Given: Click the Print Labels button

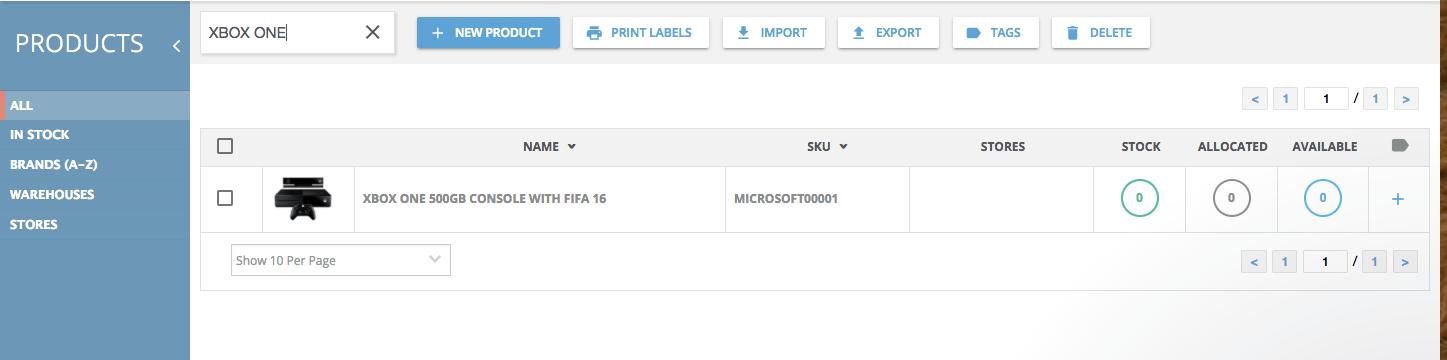Looking at the screenshot, I should [x=641, y=32].
